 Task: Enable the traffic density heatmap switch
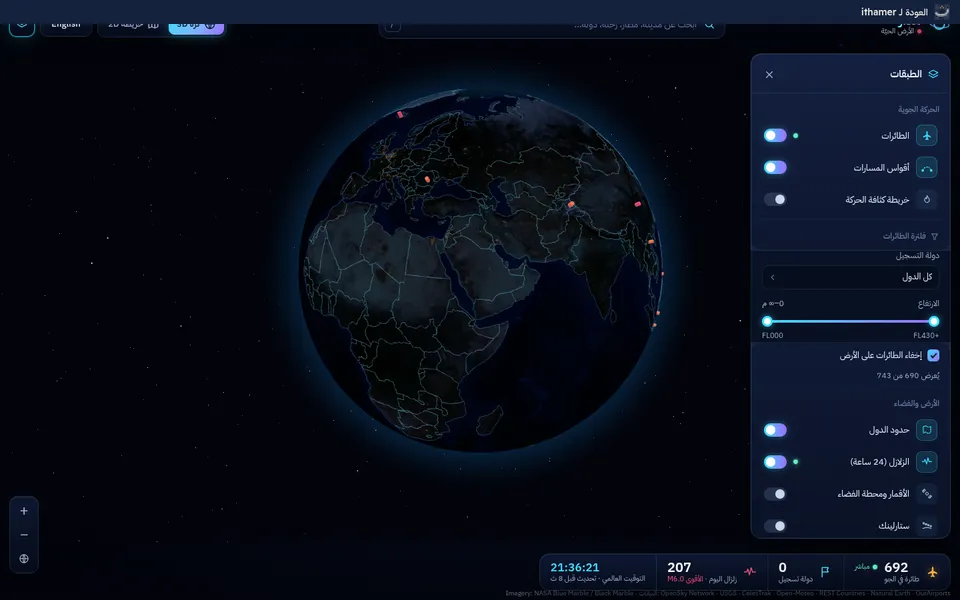(x=775, y=199)
